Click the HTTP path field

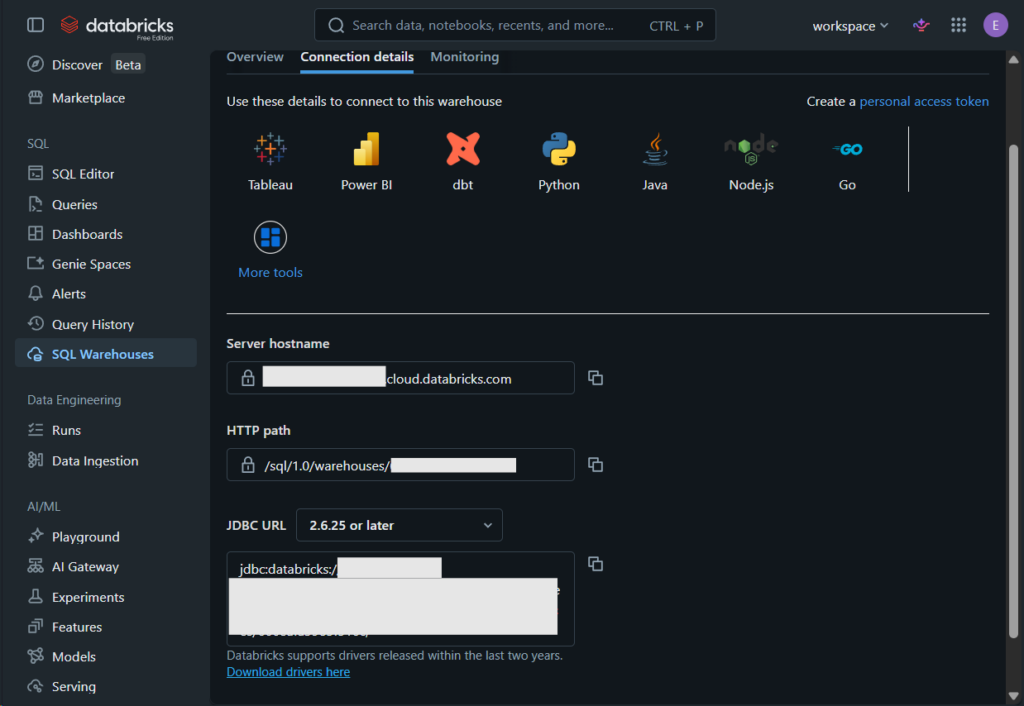(400, 464)
